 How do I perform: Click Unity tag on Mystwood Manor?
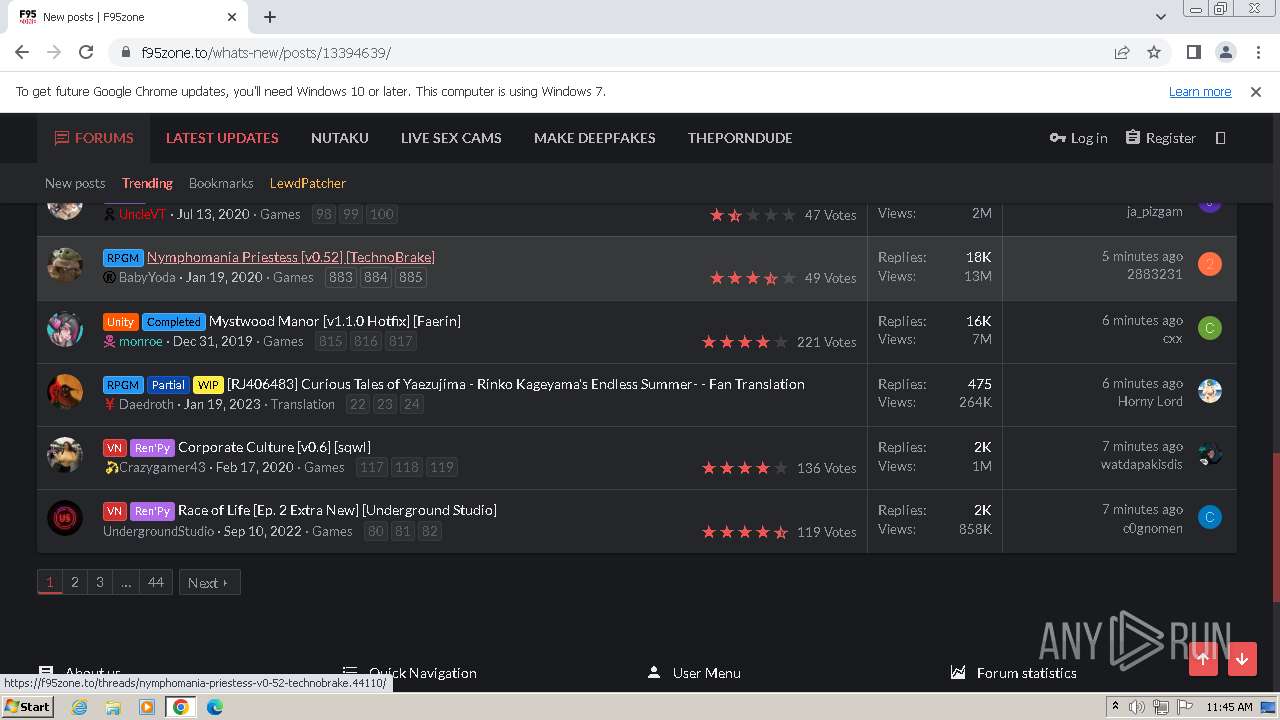tap(120, 321)
